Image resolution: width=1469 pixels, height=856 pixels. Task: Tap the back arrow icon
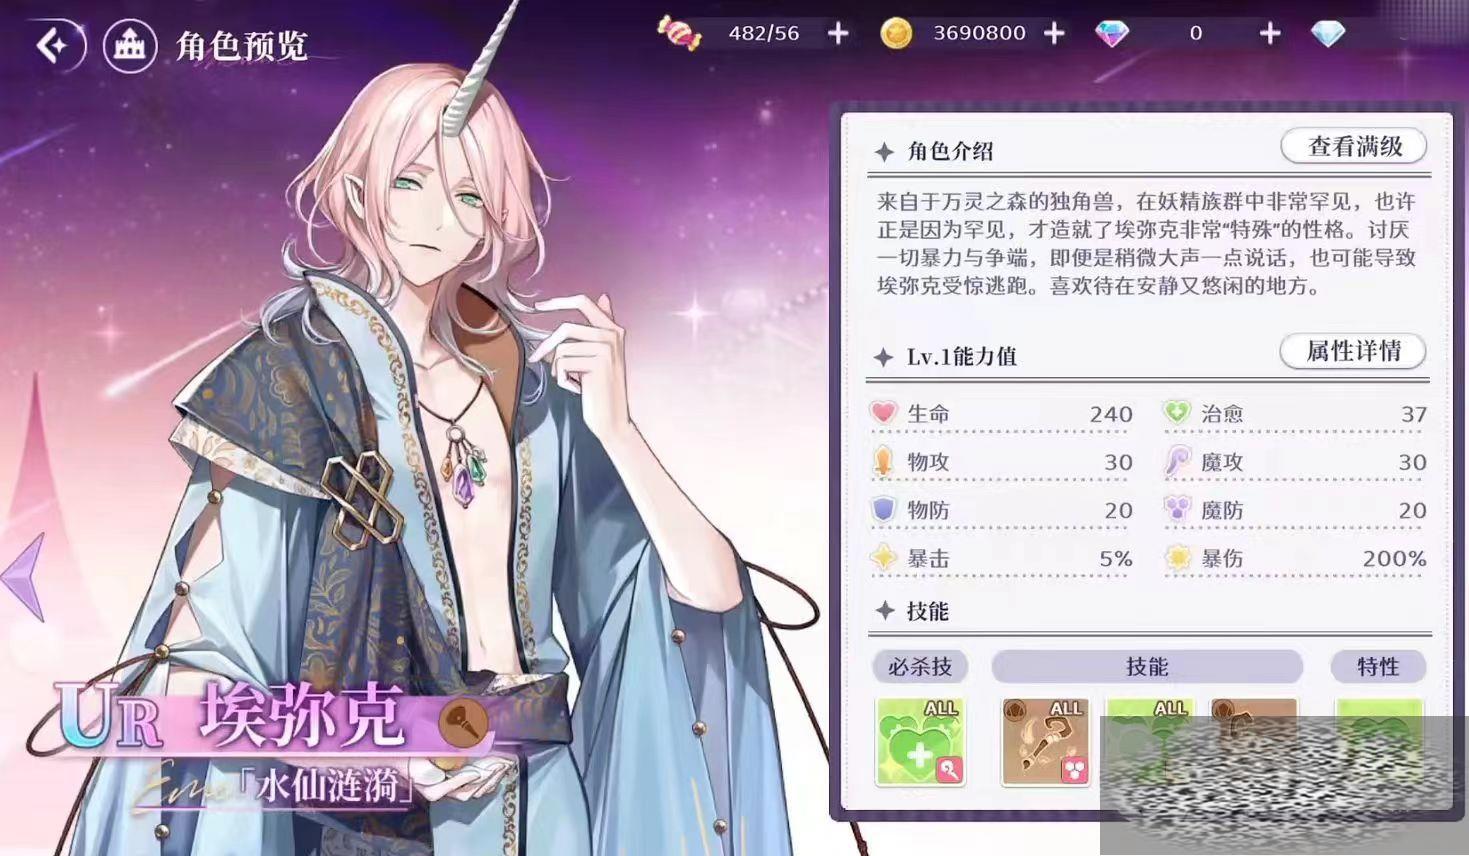(55, 44)
